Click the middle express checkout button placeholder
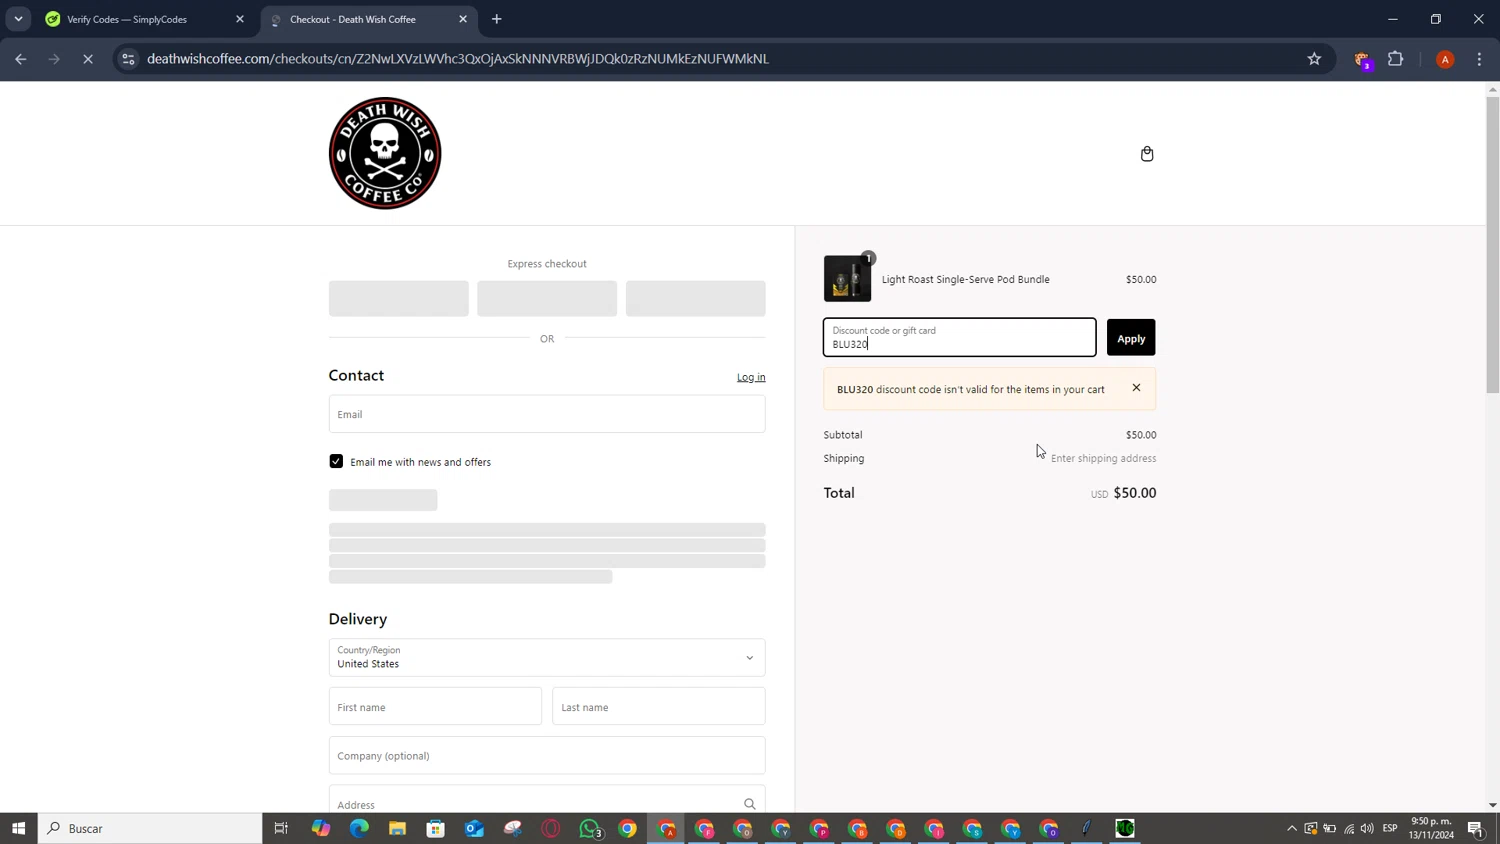This screenshot has height=844, width=1500. 547,298
